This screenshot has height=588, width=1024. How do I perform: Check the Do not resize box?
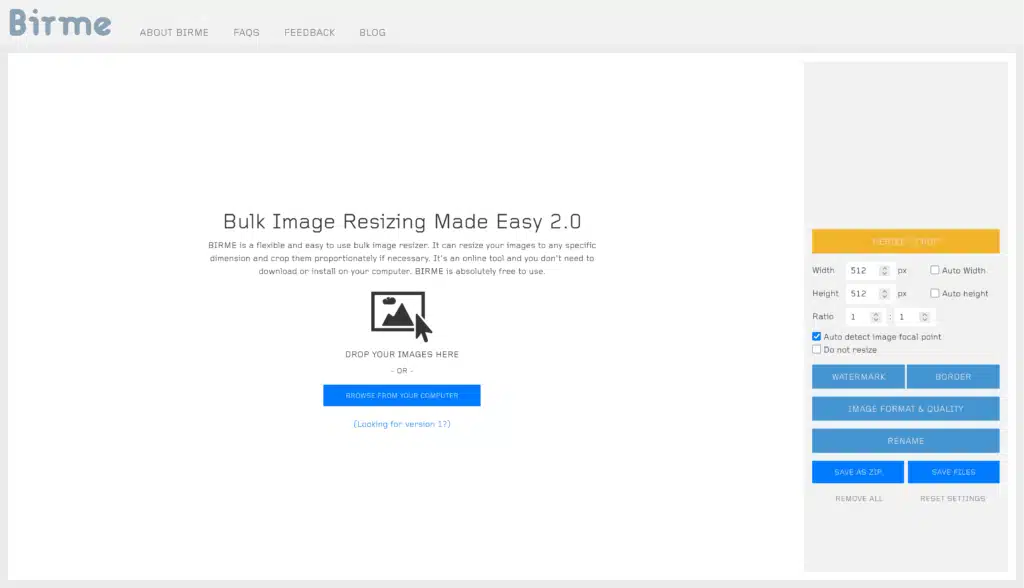tap(816, 350)
